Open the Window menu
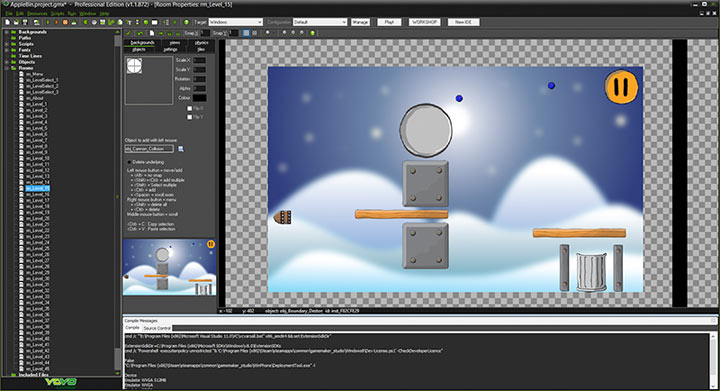 tap(88, 14)
